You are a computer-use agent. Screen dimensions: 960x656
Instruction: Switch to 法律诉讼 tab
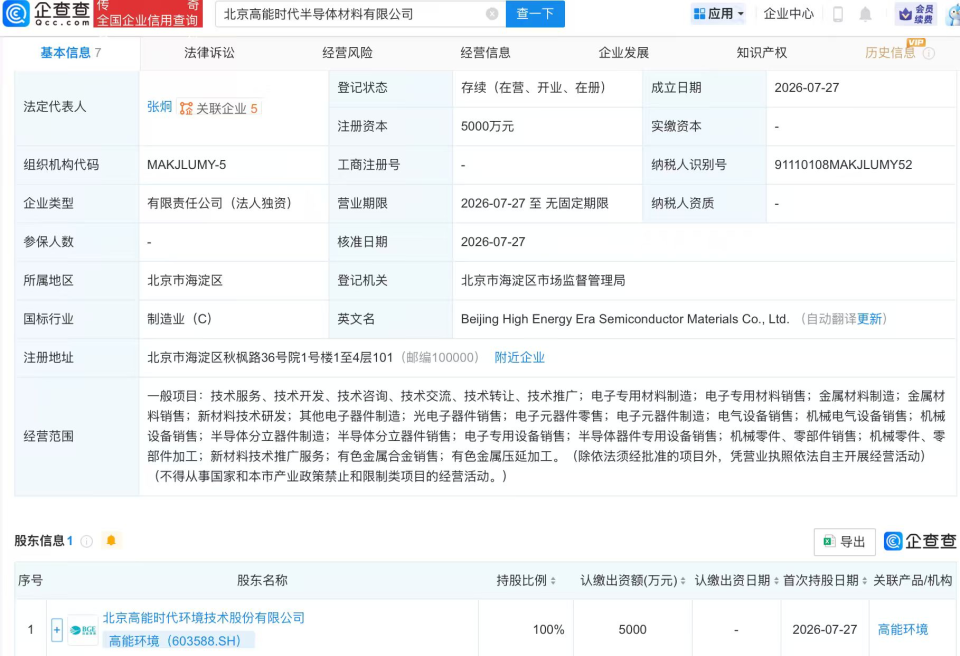tap(209, 53)
